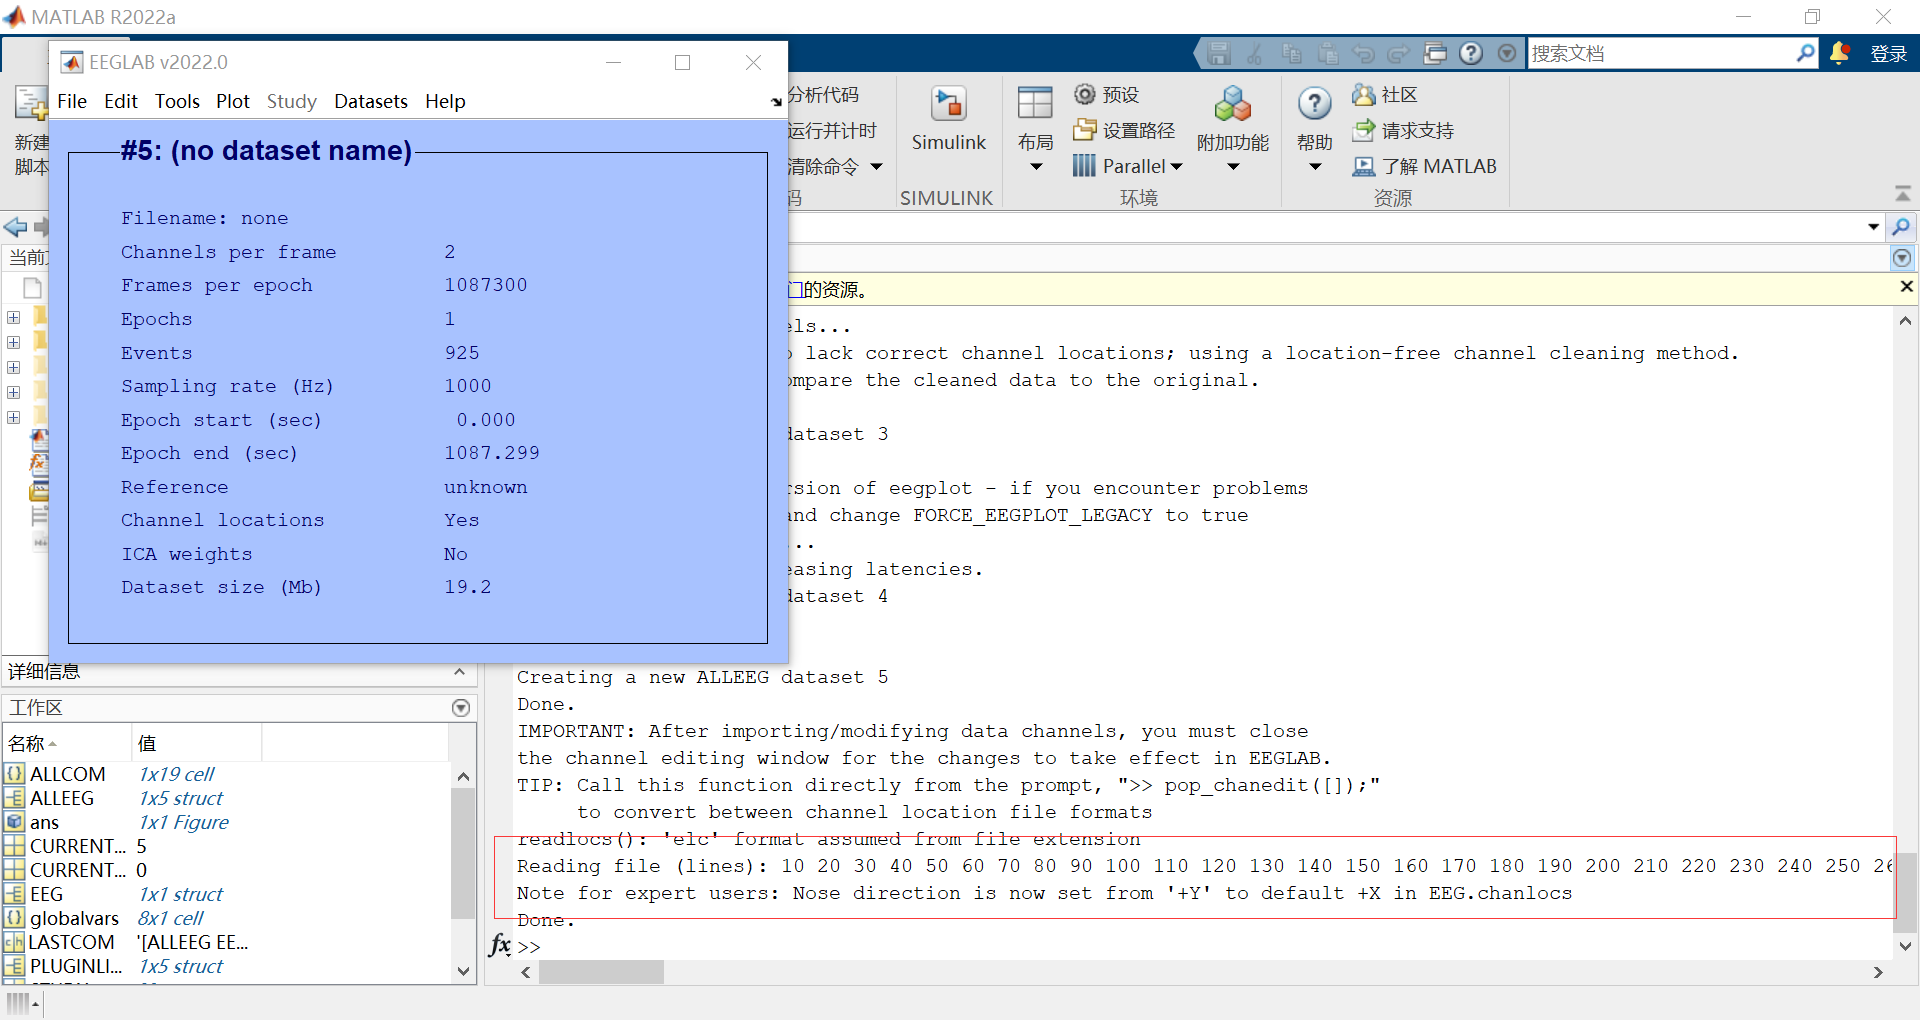1920x1020 pixels.
Task: Click the 值 column header in workspace
Action: [196, 743]
